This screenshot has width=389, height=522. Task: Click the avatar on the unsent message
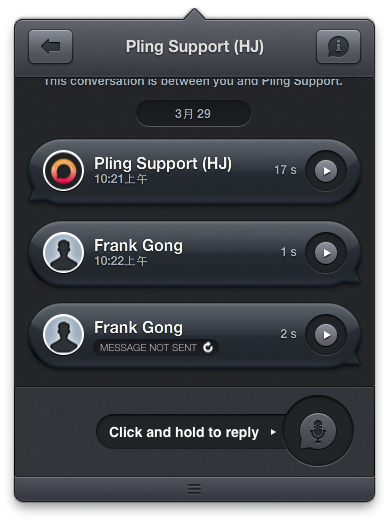click(63, 334)
